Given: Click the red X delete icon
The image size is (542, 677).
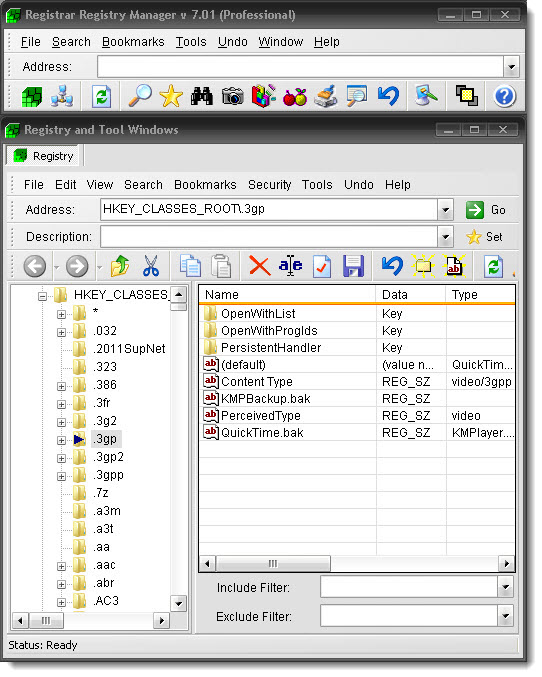Looking at the screenshot, I should (x=260, y=266).
